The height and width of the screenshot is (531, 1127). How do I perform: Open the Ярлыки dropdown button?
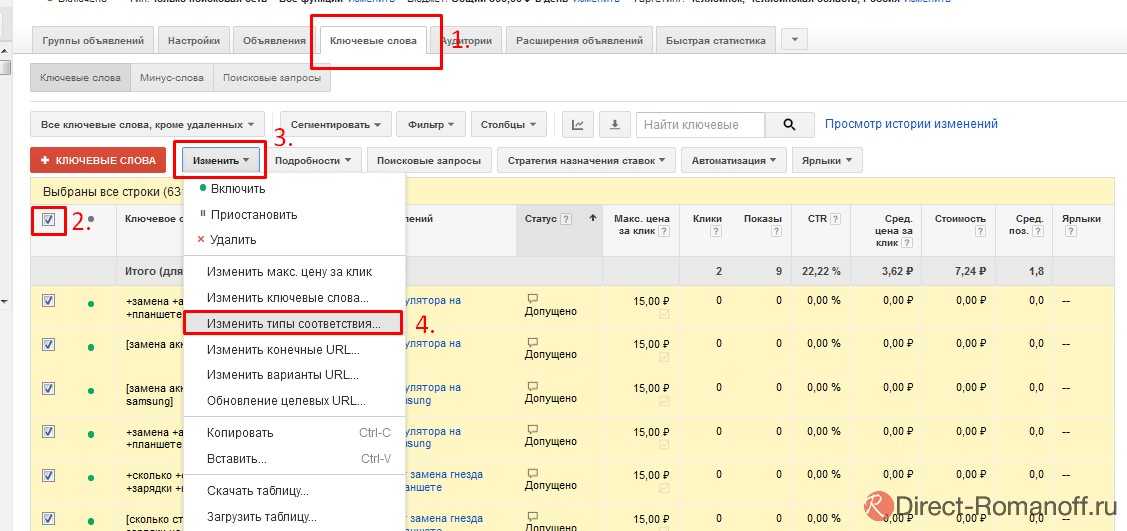827,160
